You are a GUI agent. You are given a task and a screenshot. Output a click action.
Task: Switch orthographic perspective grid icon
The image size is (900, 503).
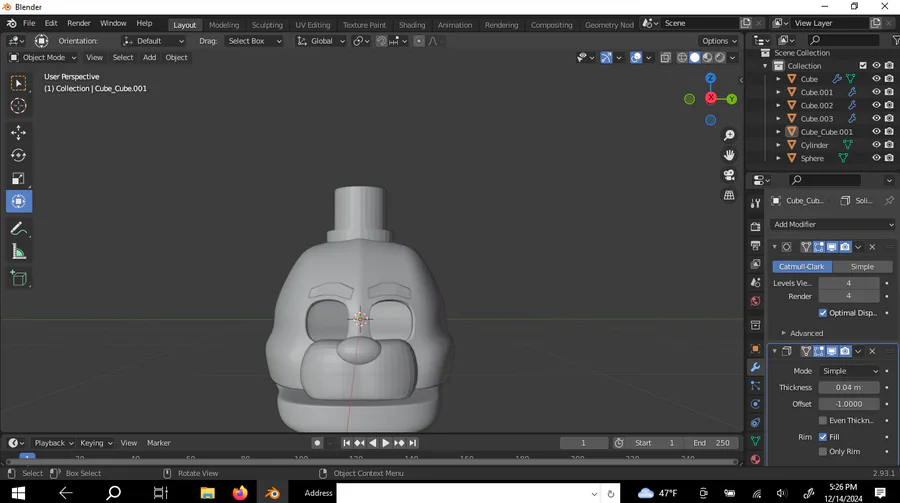tap(729, 195)
